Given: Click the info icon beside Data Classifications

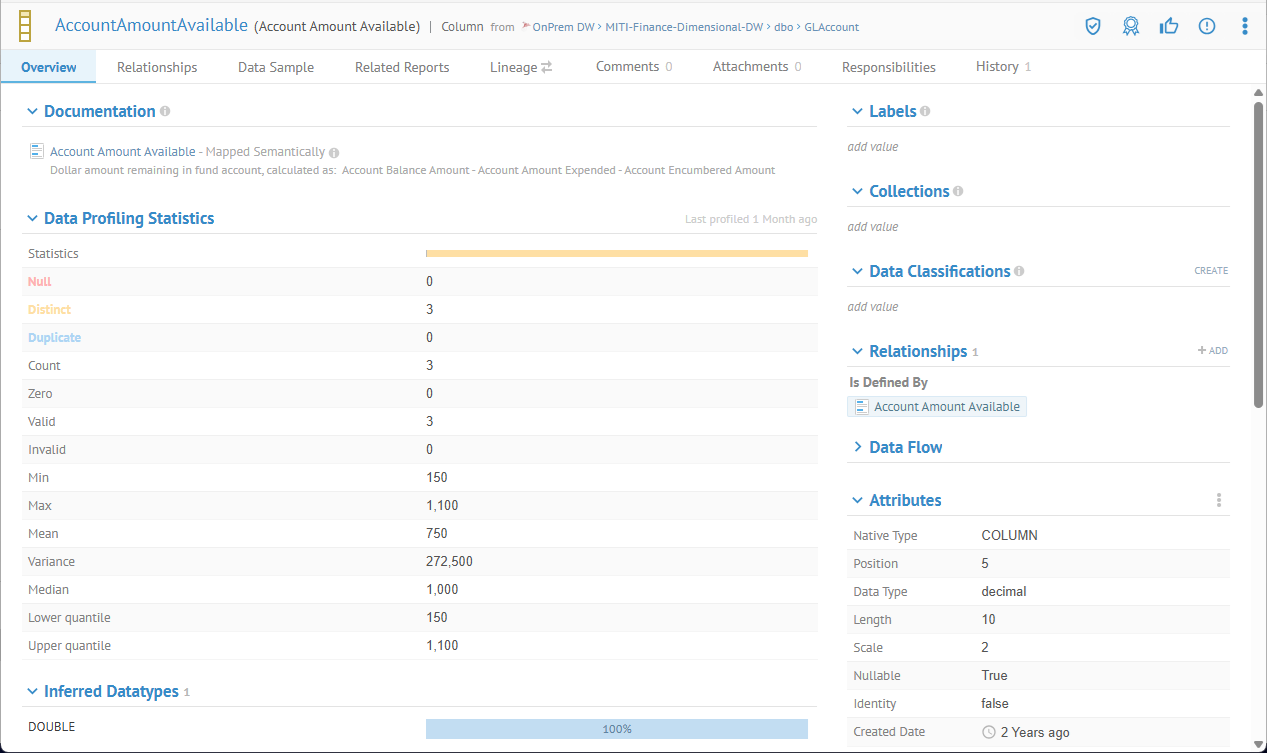Looking at the screenshot, I should (1019, 271).
